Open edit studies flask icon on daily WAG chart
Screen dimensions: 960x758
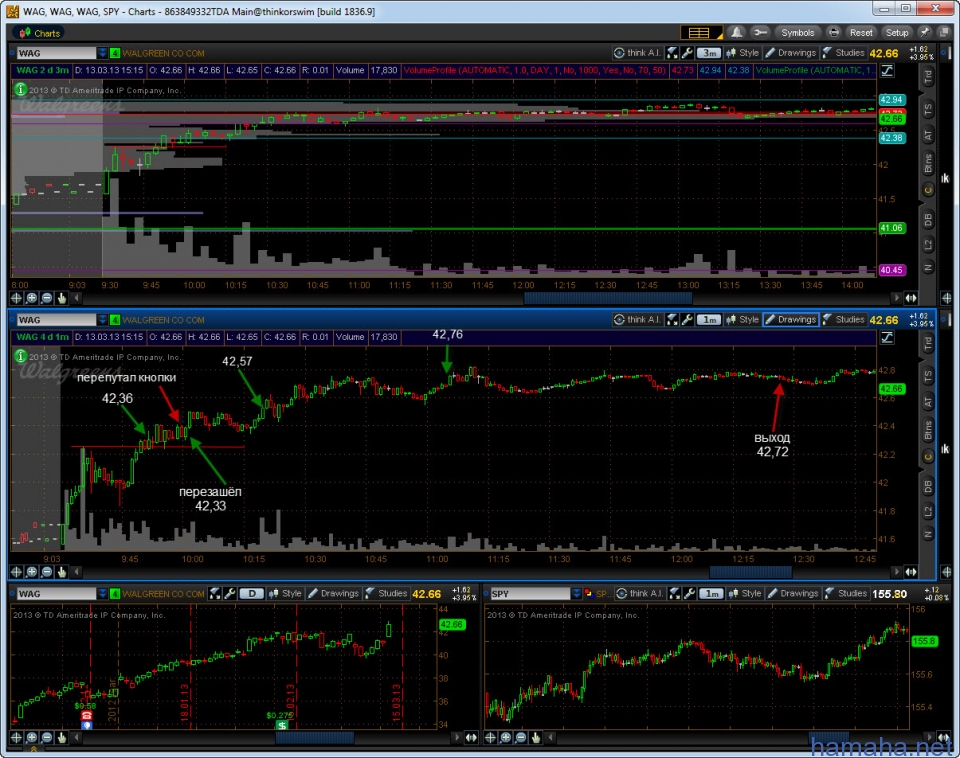click(215, 593)
